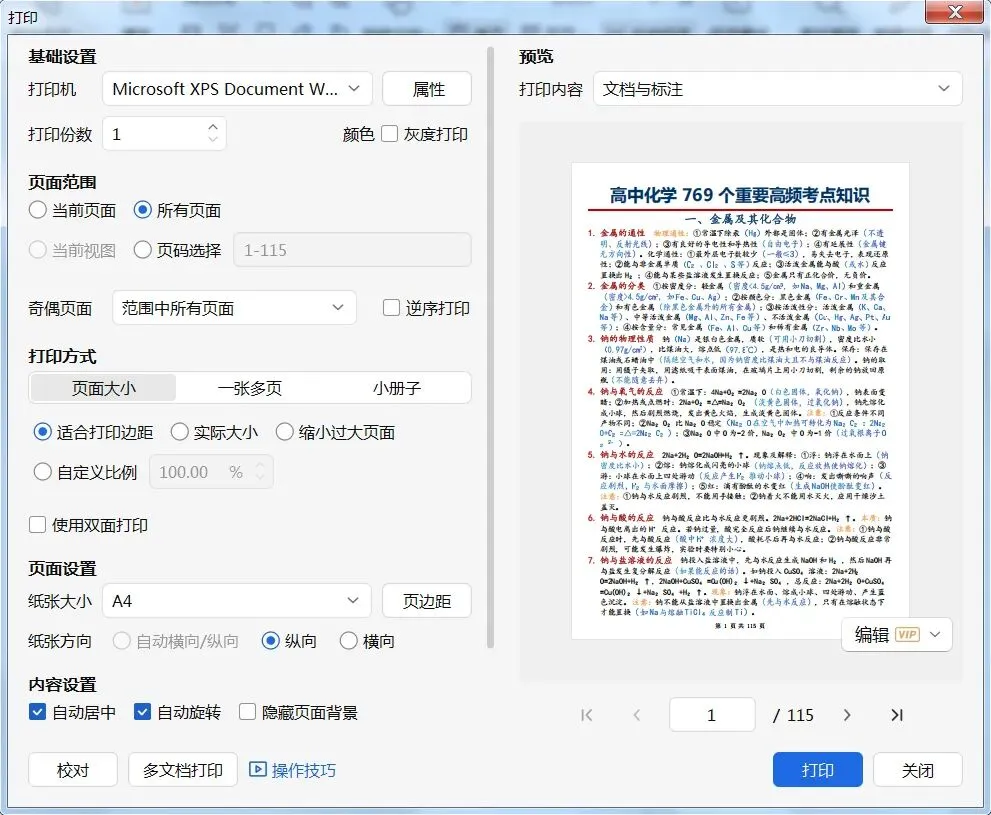Select 当前页面 radio button

tap(37, 210)
